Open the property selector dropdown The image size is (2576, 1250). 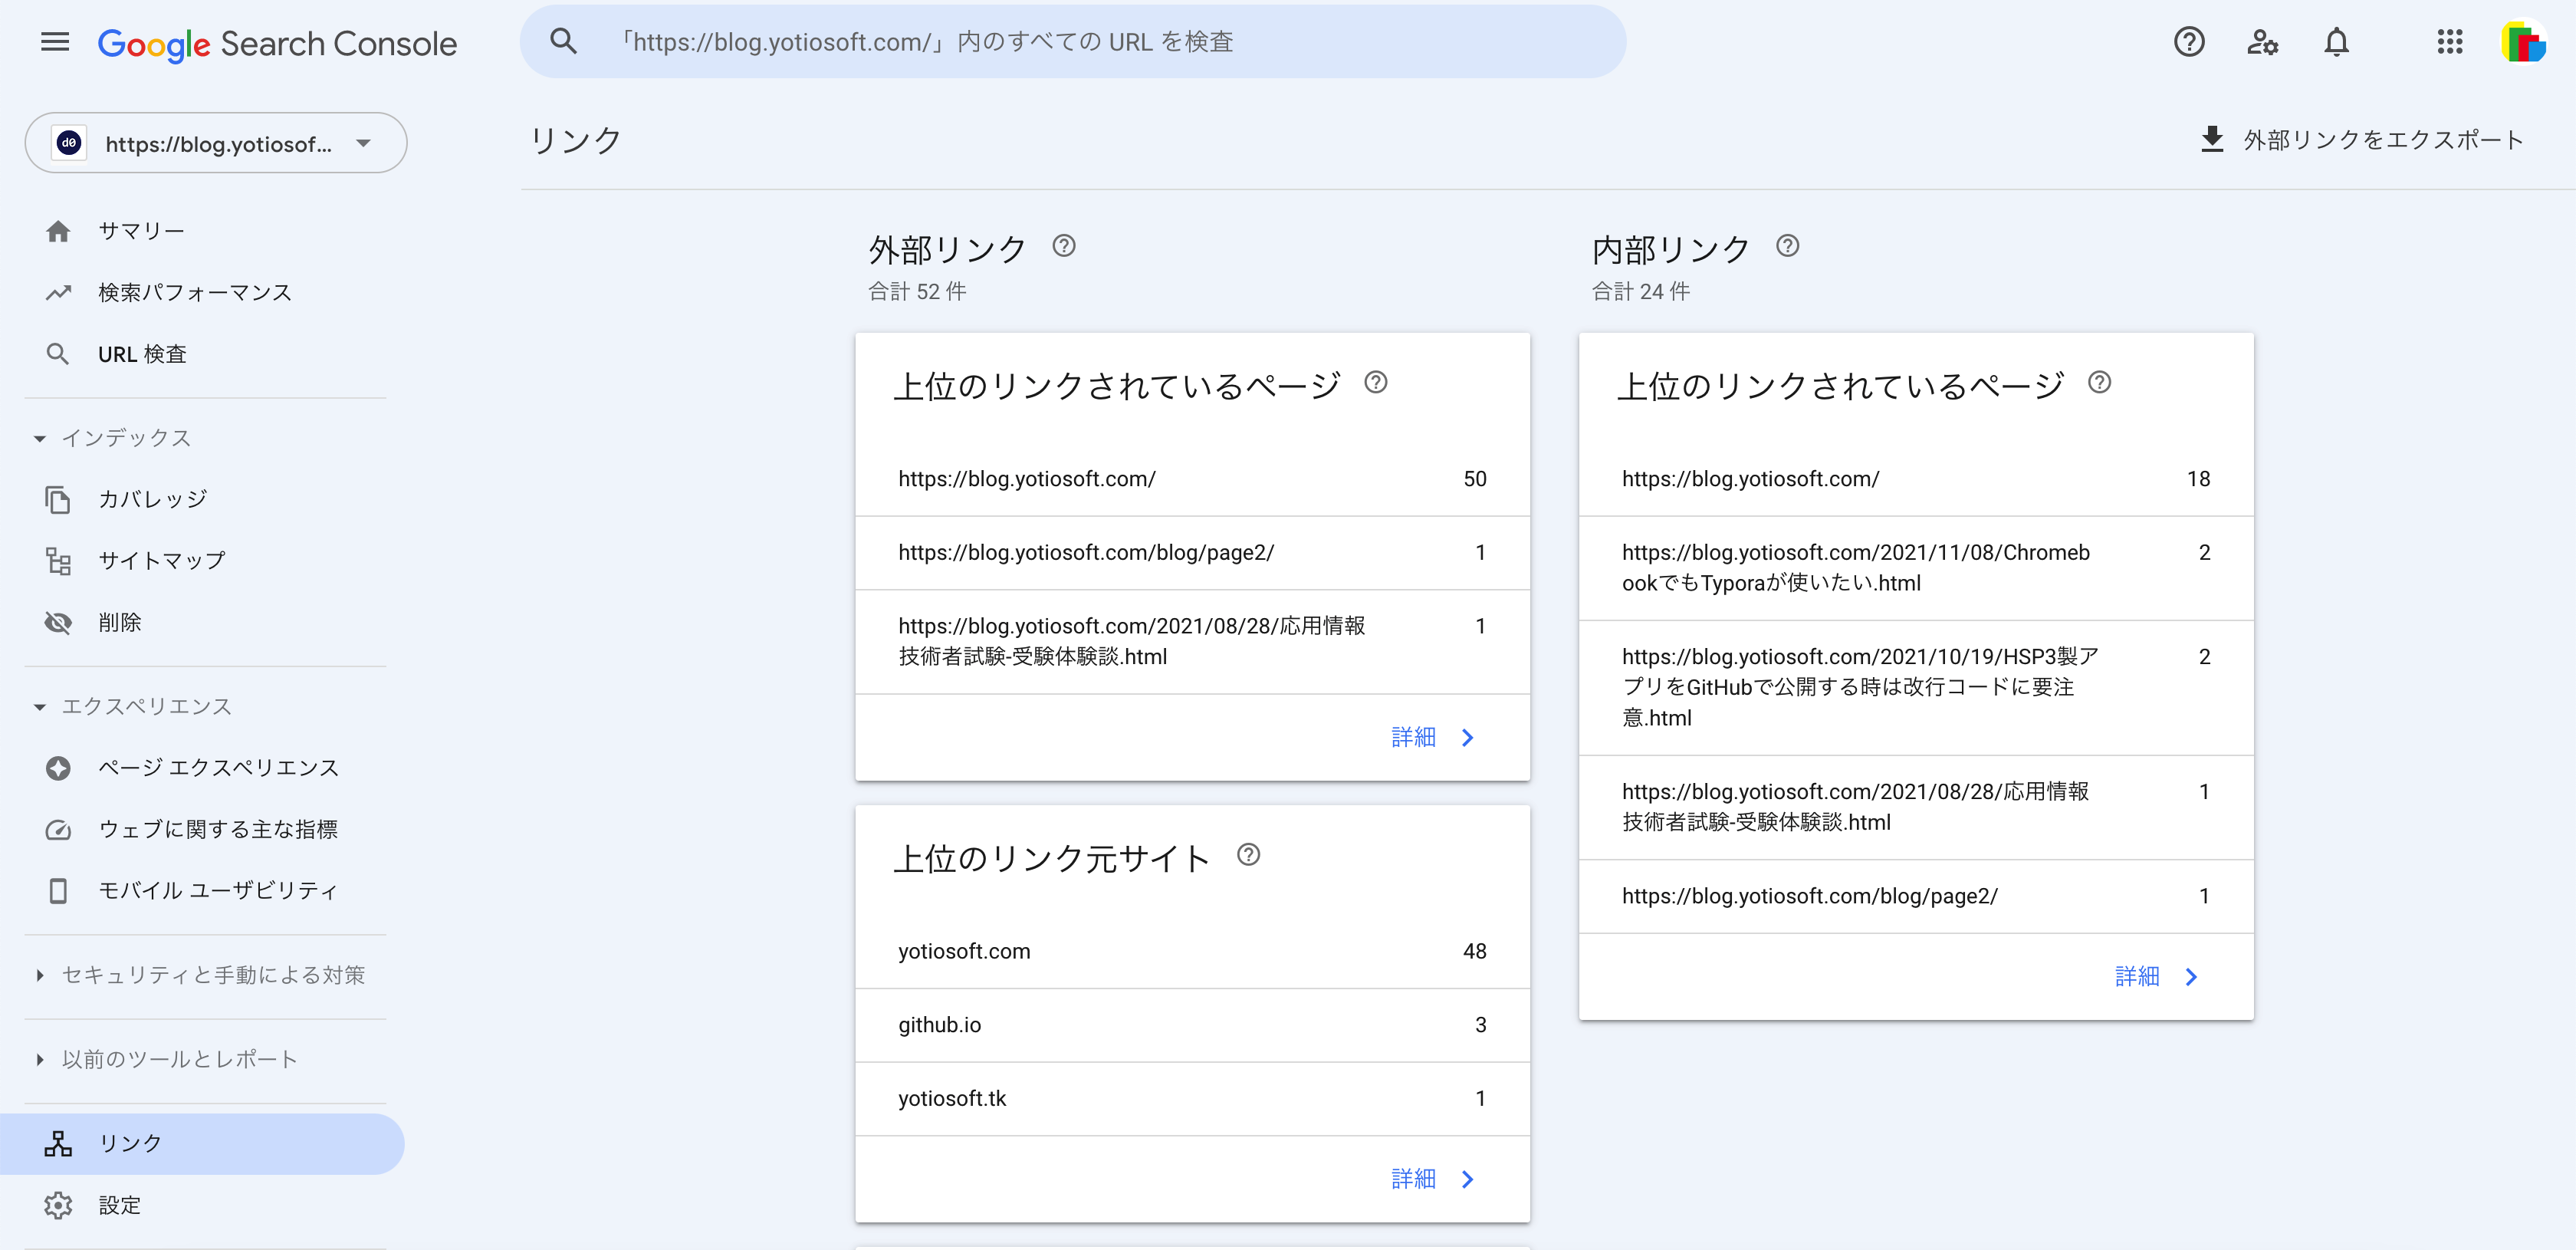coord(216,143)
